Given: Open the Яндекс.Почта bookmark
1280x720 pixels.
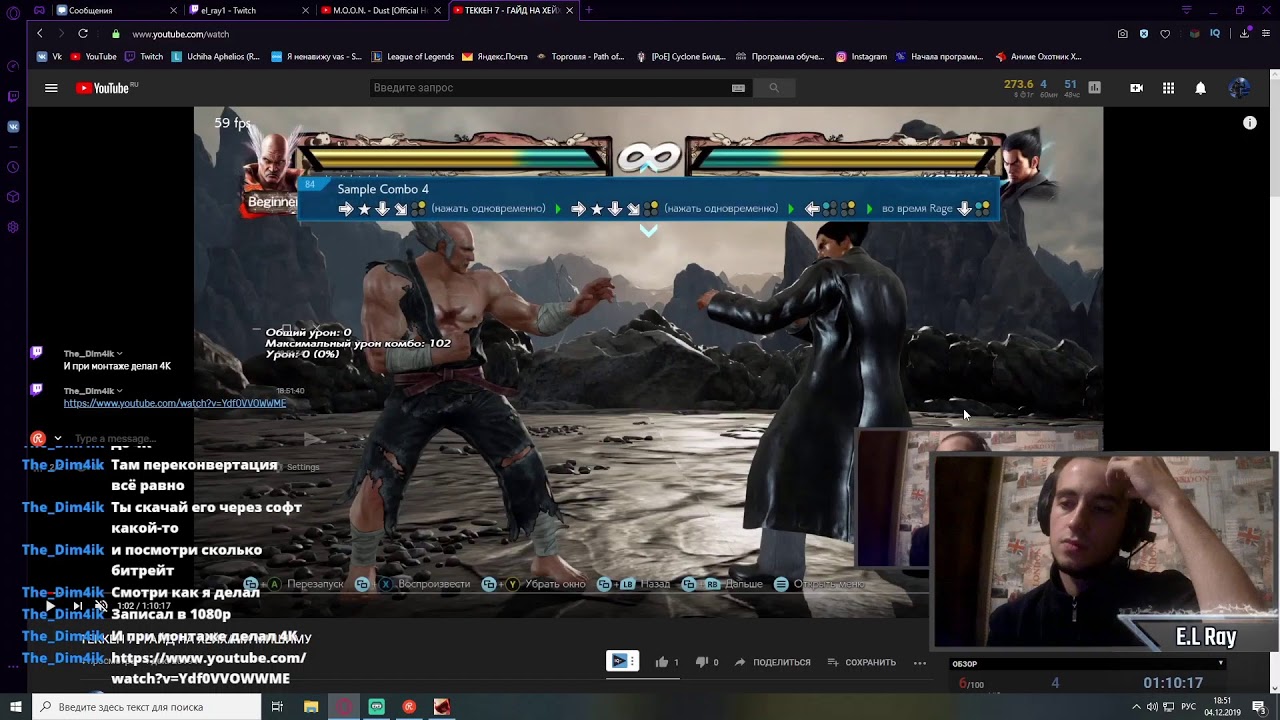Looking at the screenshot, I should (494, 57).
